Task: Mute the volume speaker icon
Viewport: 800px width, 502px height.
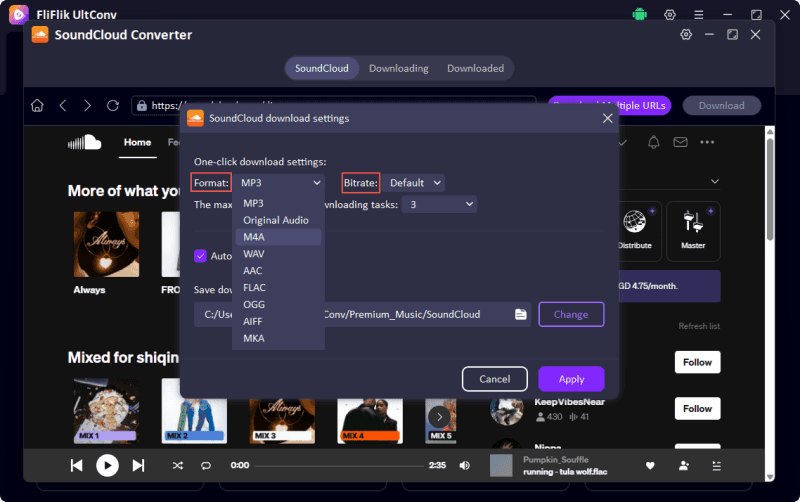Action: pos(464,465)
